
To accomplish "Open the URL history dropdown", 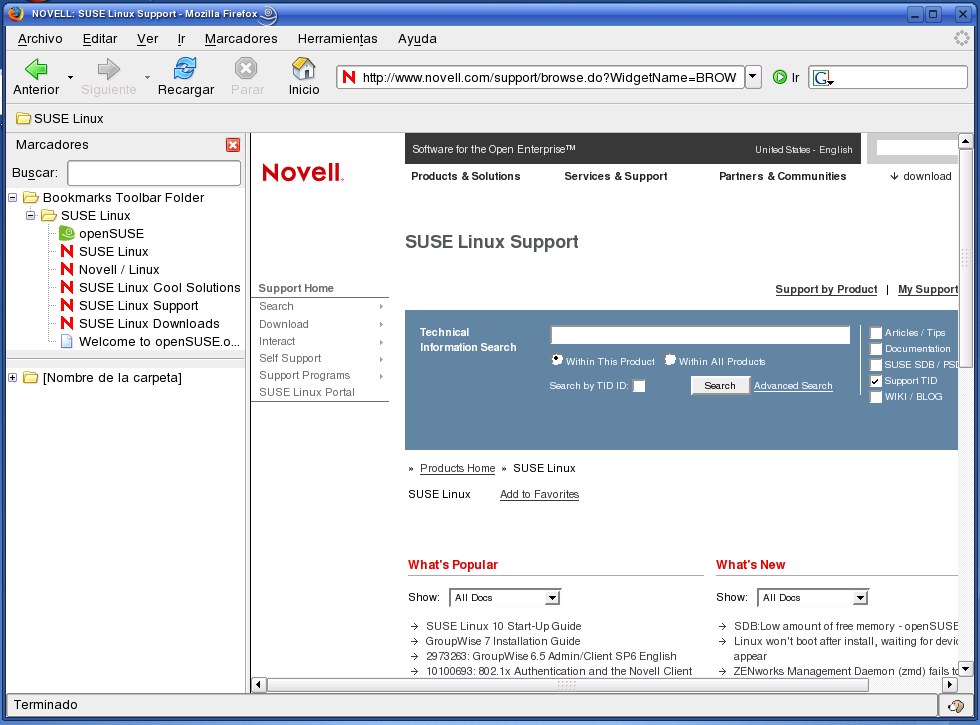I will click(x=753, y=78).
